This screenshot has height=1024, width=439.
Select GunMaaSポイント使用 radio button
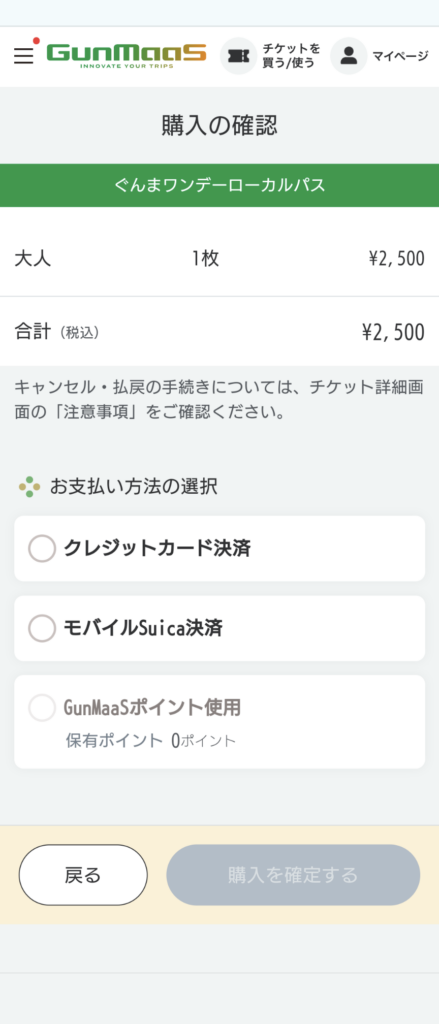pos(42,708)
